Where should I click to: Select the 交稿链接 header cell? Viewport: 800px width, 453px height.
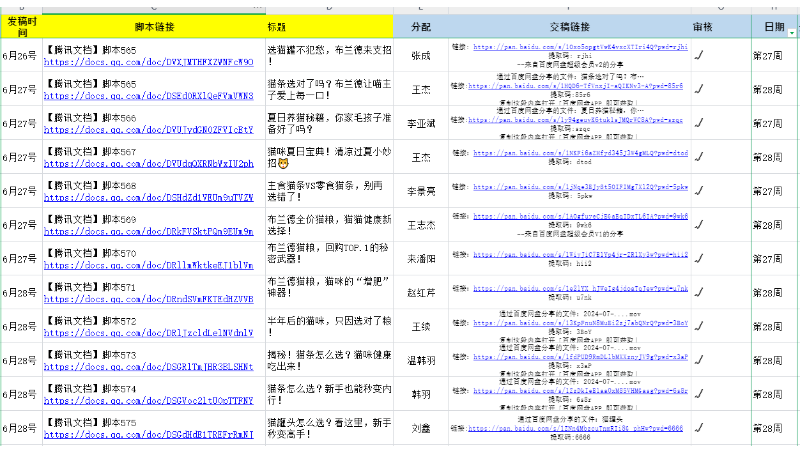569,27
